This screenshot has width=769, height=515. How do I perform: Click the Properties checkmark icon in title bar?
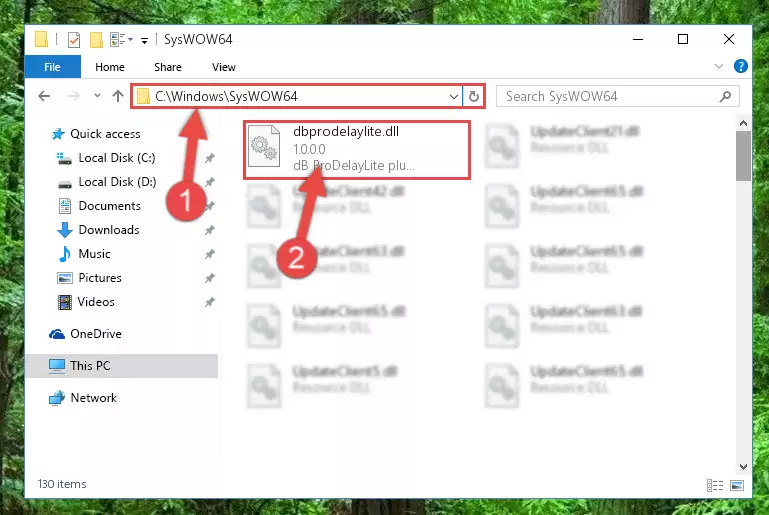[x=74, y=40]
